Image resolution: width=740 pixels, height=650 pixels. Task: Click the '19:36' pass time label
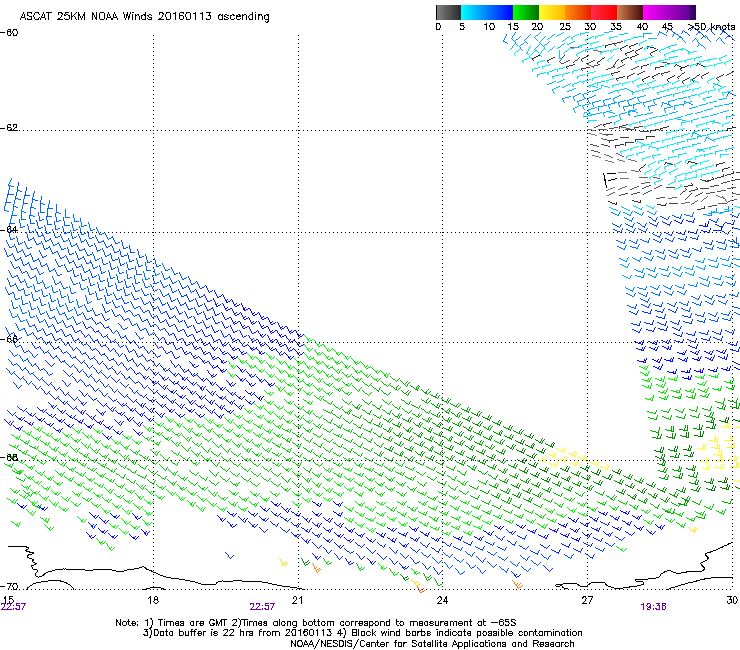click(x=653, y=607)
